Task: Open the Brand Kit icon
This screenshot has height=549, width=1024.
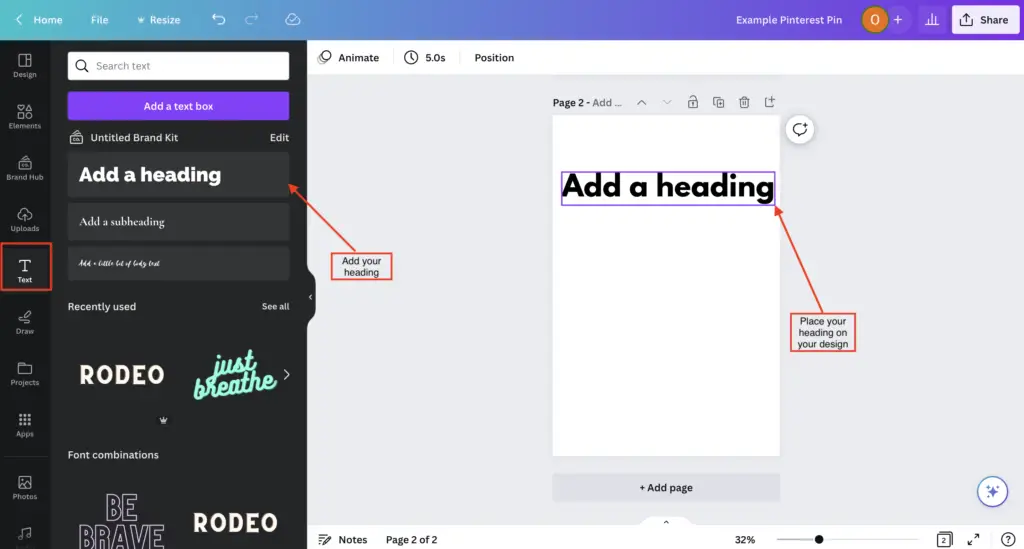Action: [76, 137]
